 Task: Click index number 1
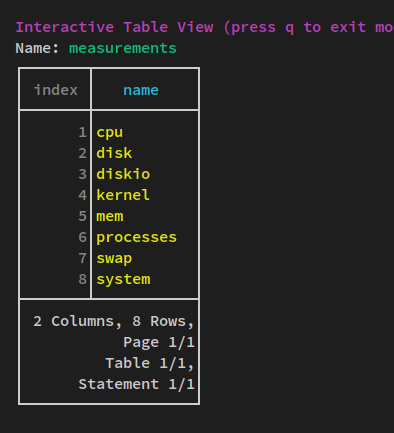(x=82, y=132)
